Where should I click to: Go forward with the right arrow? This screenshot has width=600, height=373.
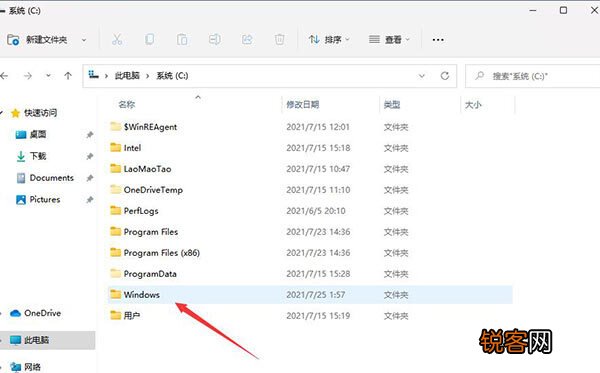pos(28,76)
